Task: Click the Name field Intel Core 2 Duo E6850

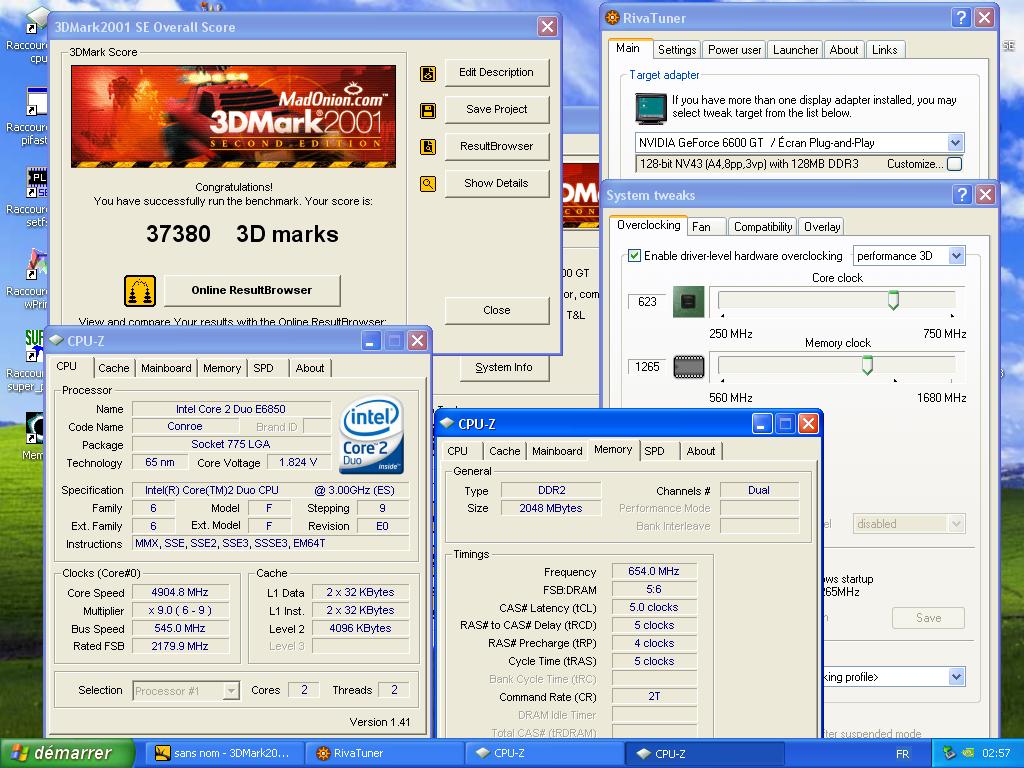Action: (x=231, y=409)
